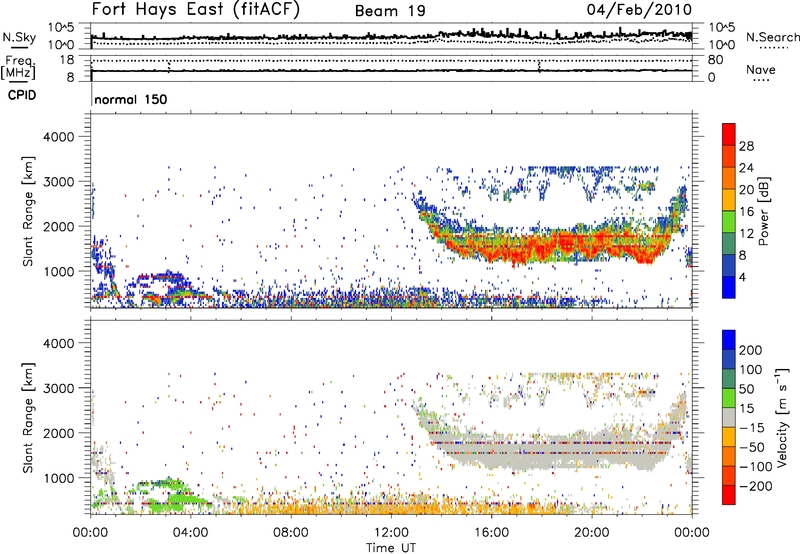The width and height of the screenshot is (800, 554).
Task: Click the "3000" tick on the Power panel
Action: (59, 182)
